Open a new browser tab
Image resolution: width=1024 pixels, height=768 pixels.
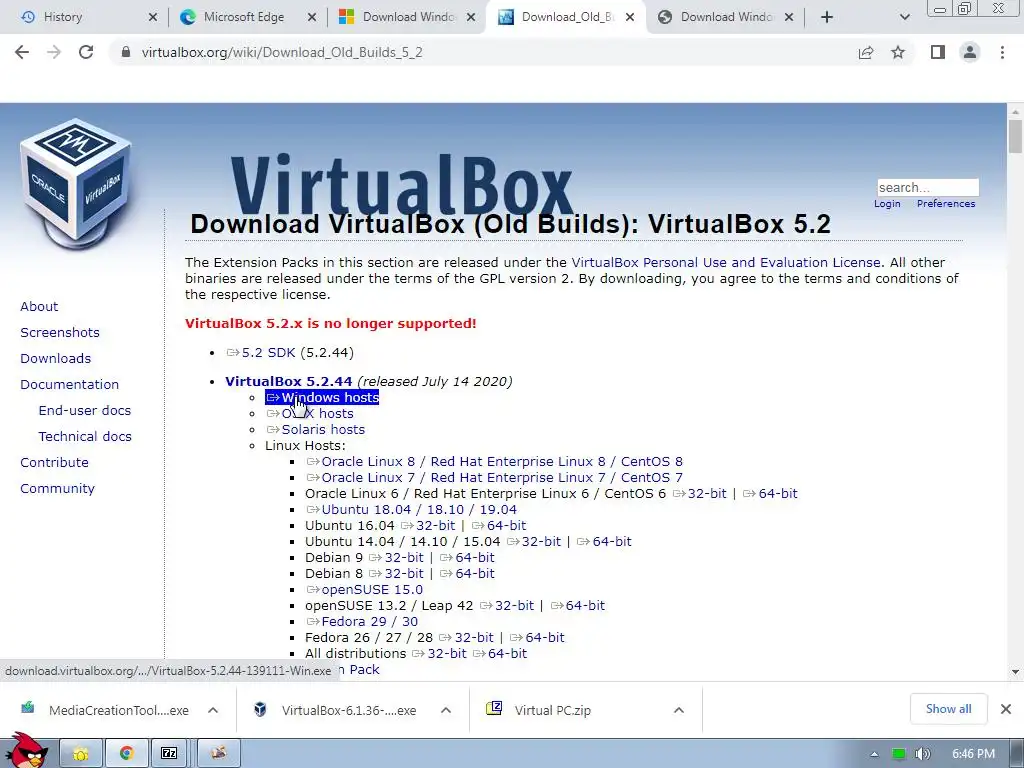(827, 17)
